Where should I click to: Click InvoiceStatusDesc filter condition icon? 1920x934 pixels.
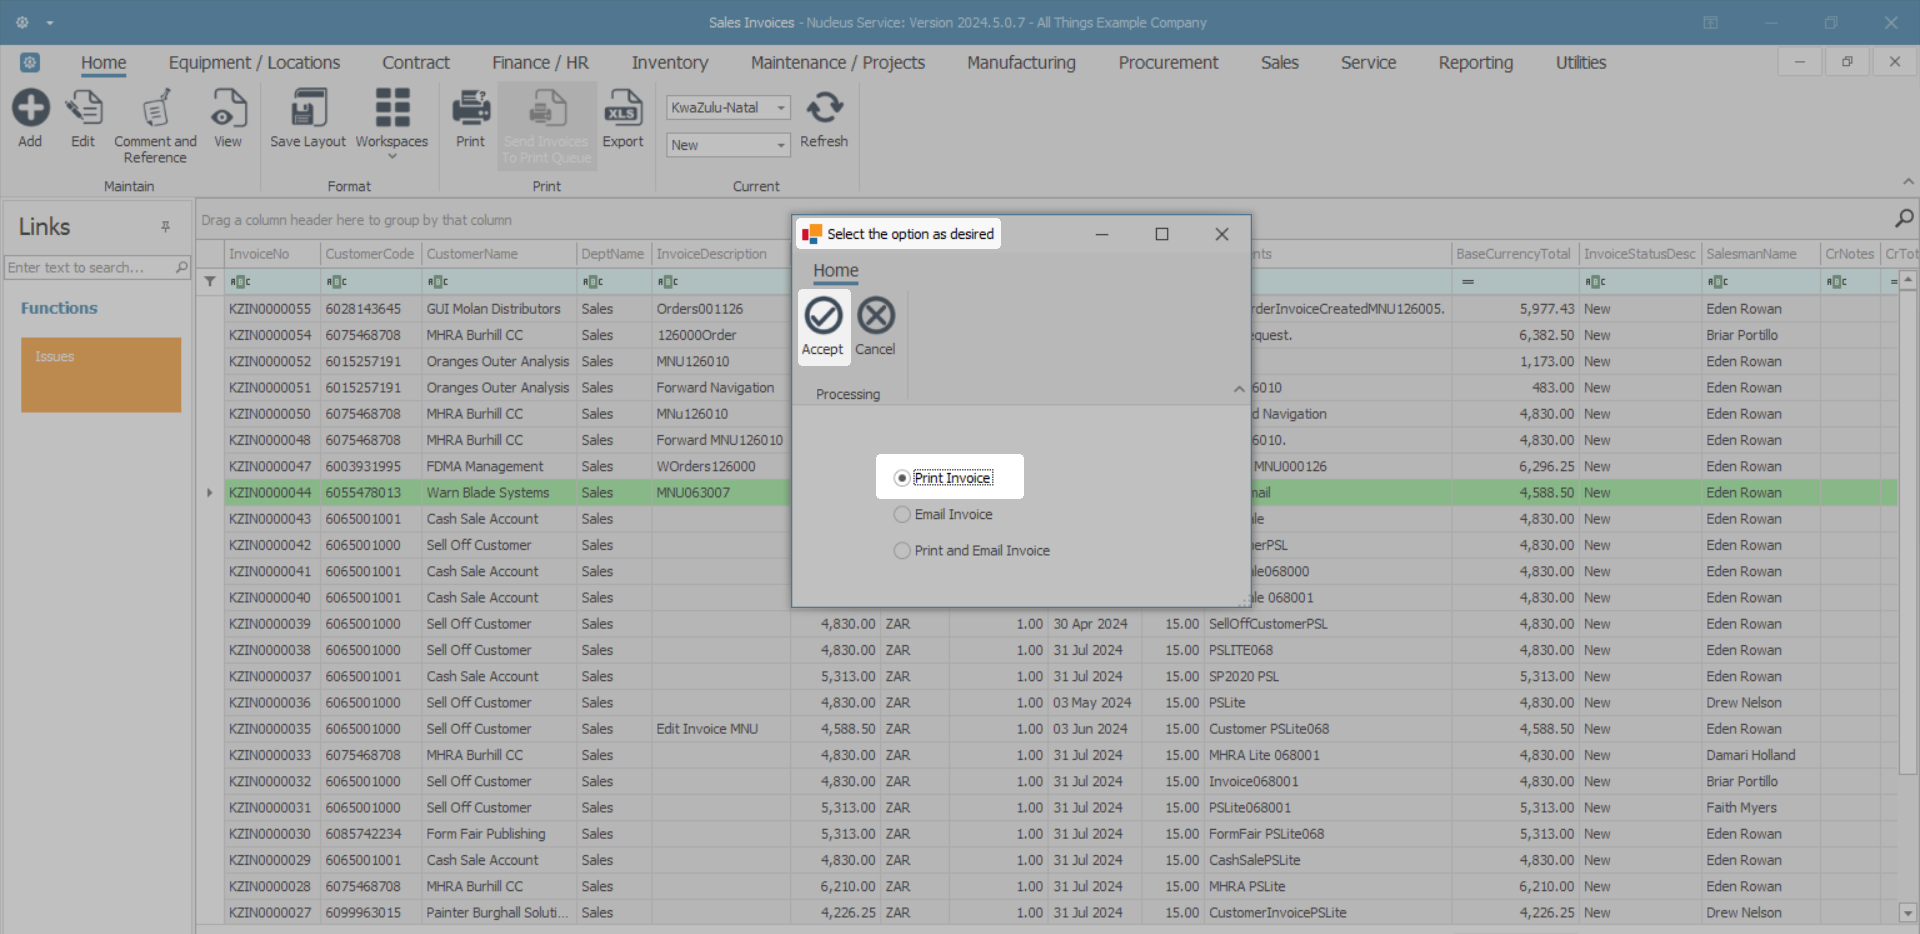click(x=1595, y=282)
